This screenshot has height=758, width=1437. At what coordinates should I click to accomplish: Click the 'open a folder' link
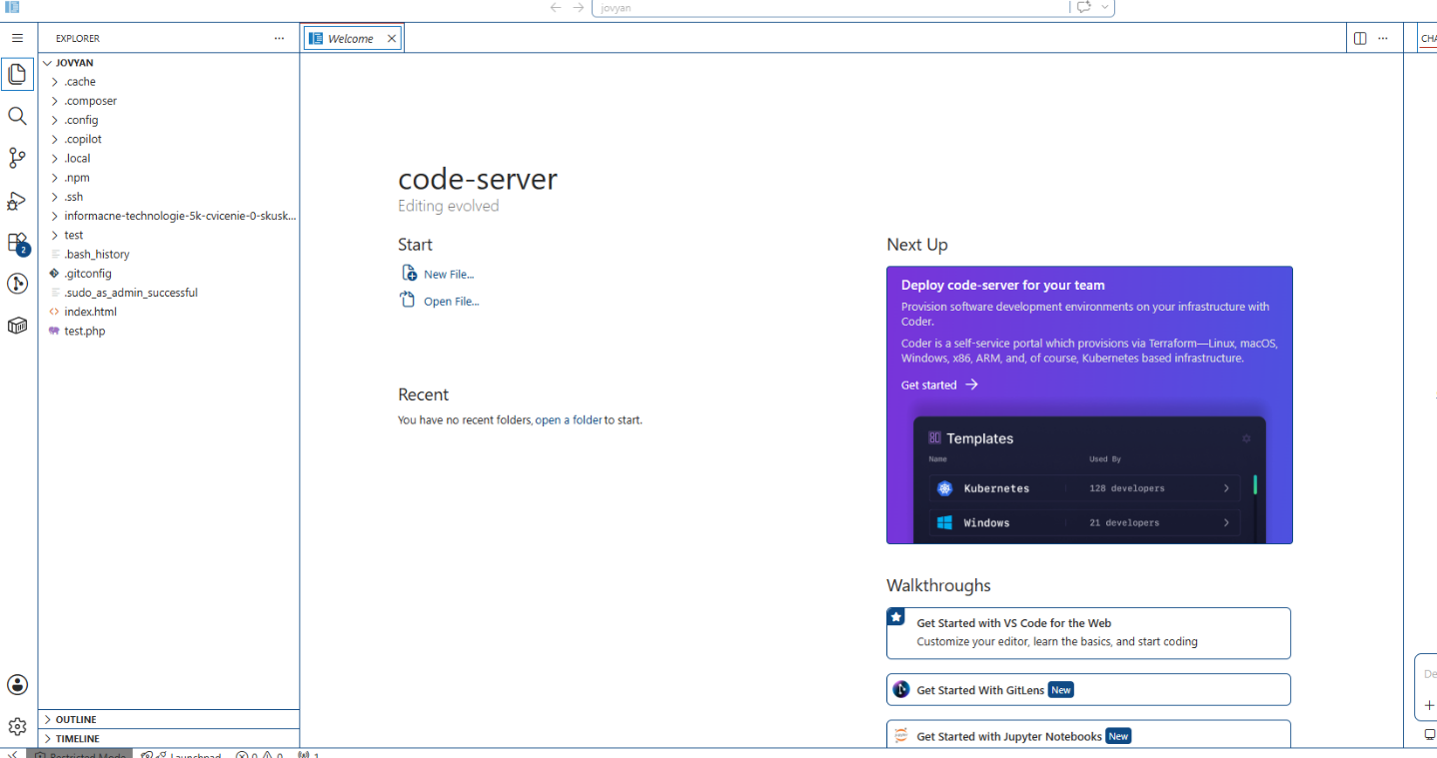(x=569, y=420)
